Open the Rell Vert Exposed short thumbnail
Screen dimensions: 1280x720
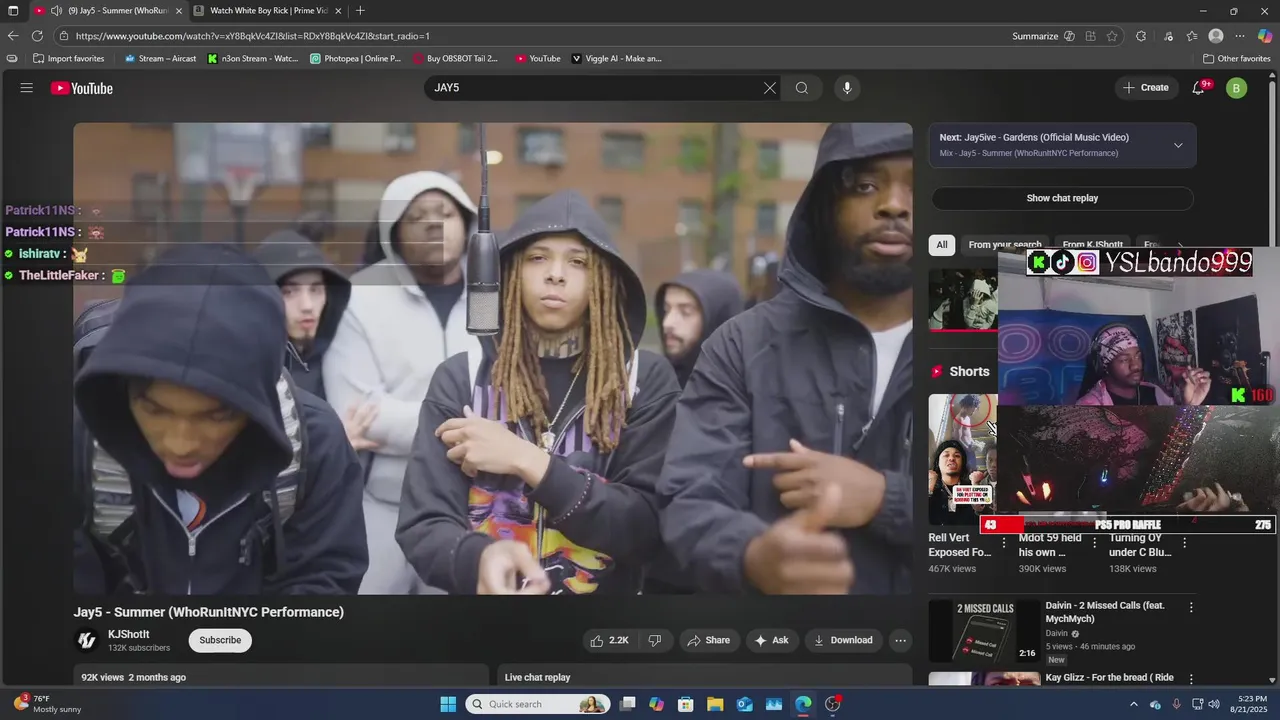[x=962, y=459]
